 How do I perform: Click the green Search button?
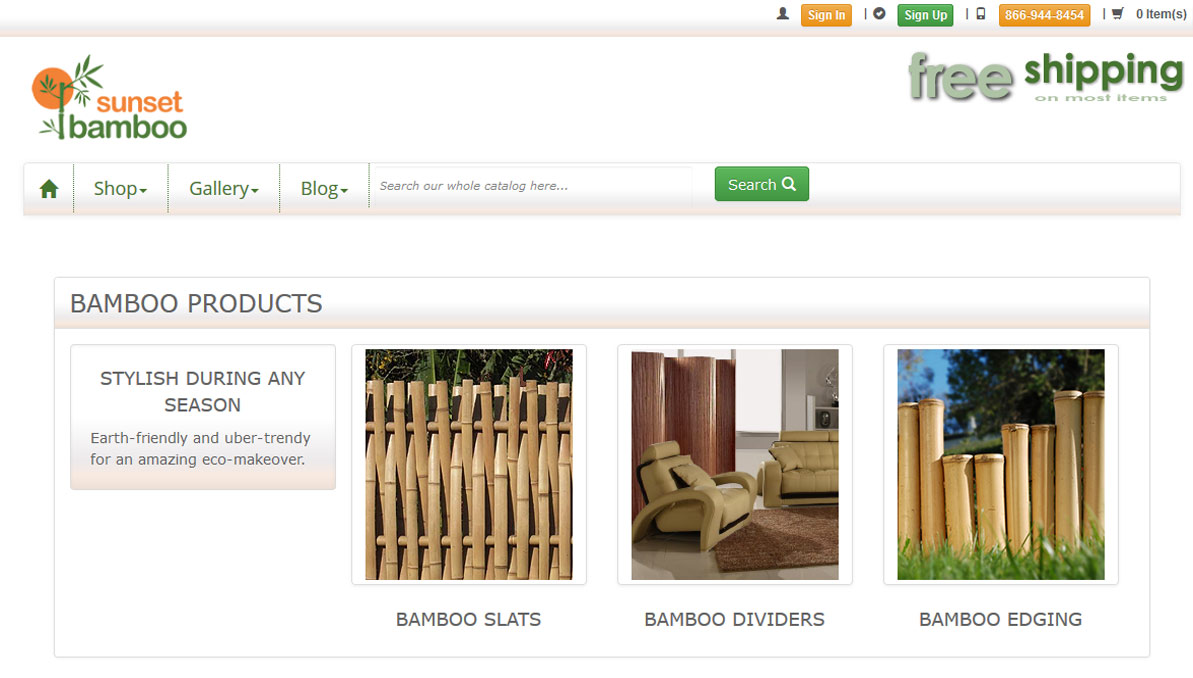(x=762, y=184)
